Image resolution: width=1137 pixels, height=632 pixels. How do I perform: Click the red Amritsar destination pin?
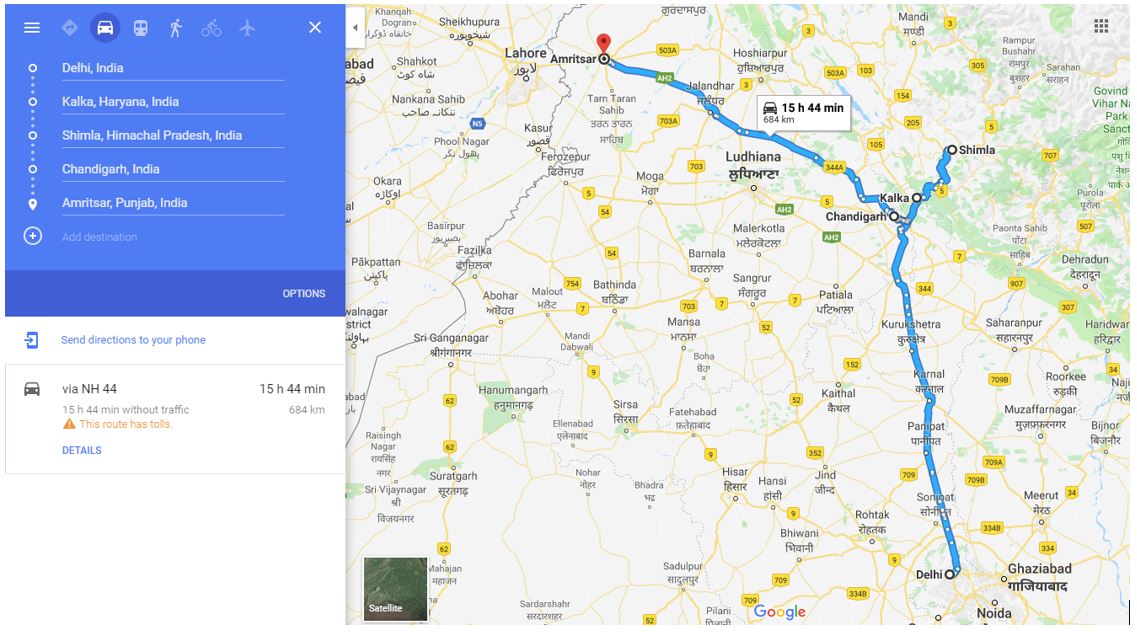click(603, 45)
